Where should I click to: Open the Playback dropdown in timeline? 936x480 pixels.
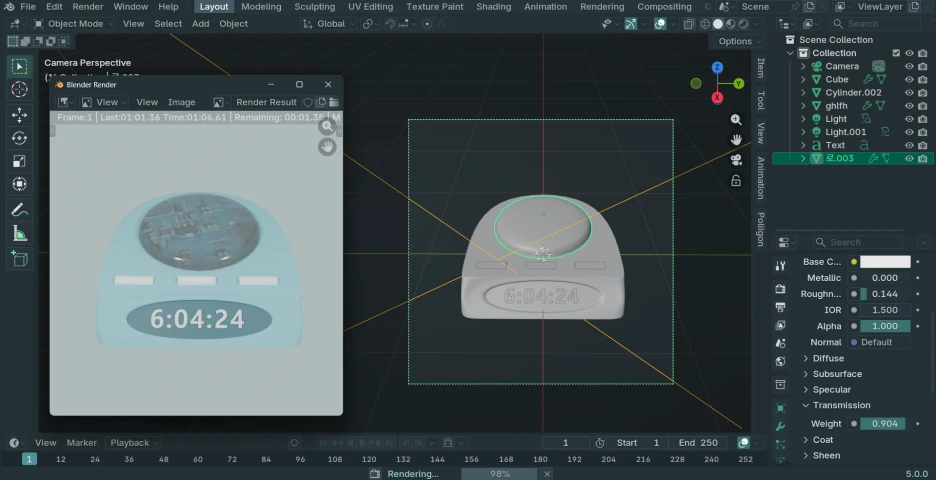point(134,443)
